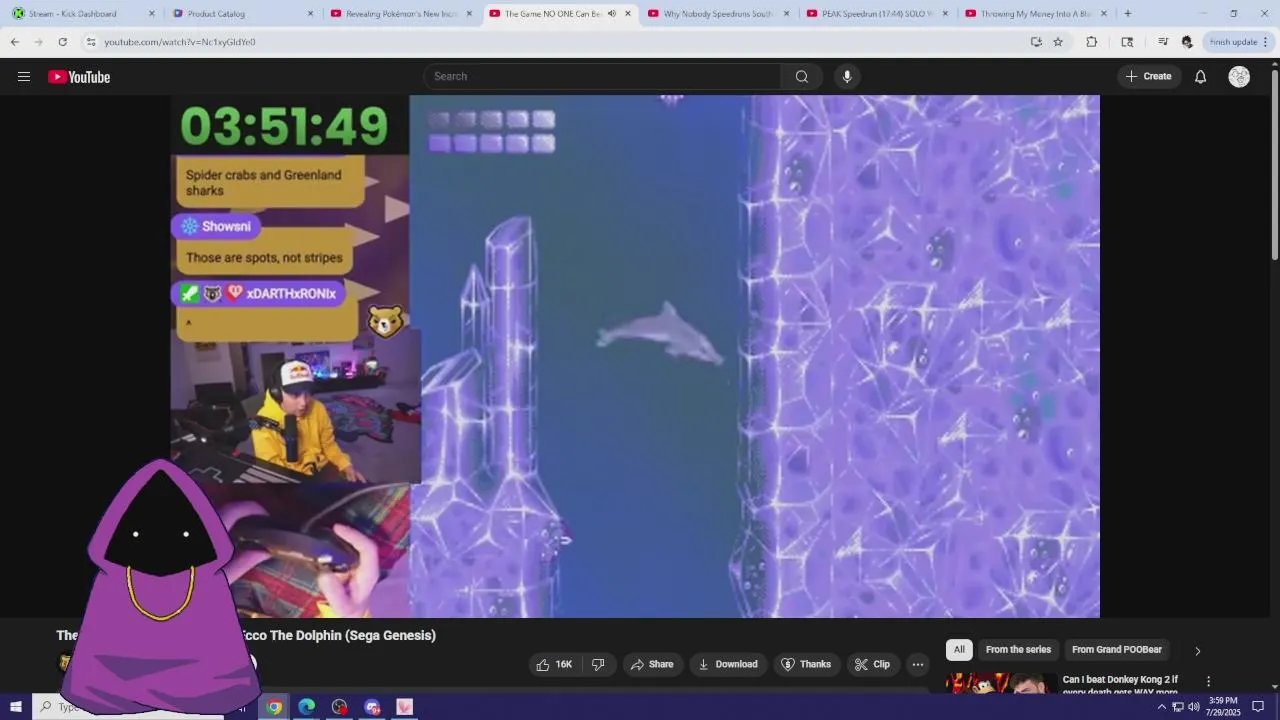The width and height of the screenshot is (1280, 720).
Task: Open the install or cast icon in address bar
Action: pyautogui.click(x=1036, y=42)
